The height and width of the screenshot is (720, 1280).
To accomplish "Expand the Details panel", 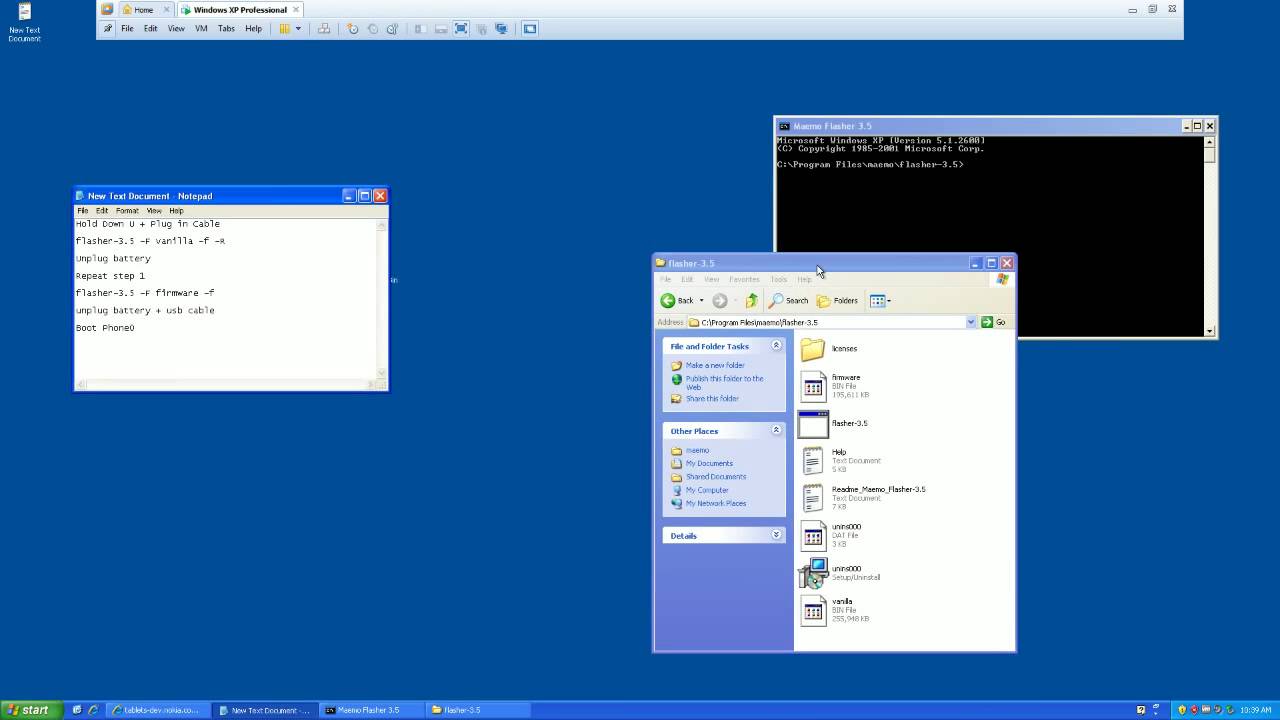I will [776, 536].
